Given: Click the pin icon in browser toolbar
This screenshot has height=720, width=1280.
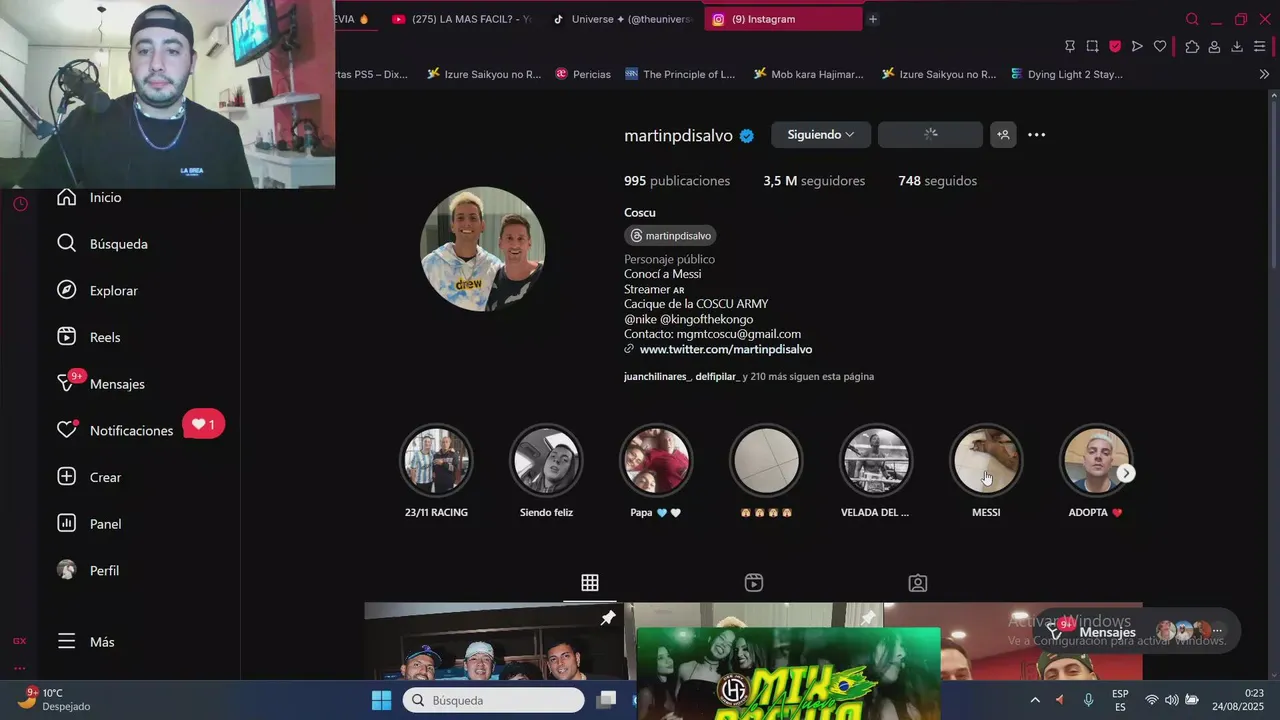Looking at the screenshot, I should (1070, 46).
